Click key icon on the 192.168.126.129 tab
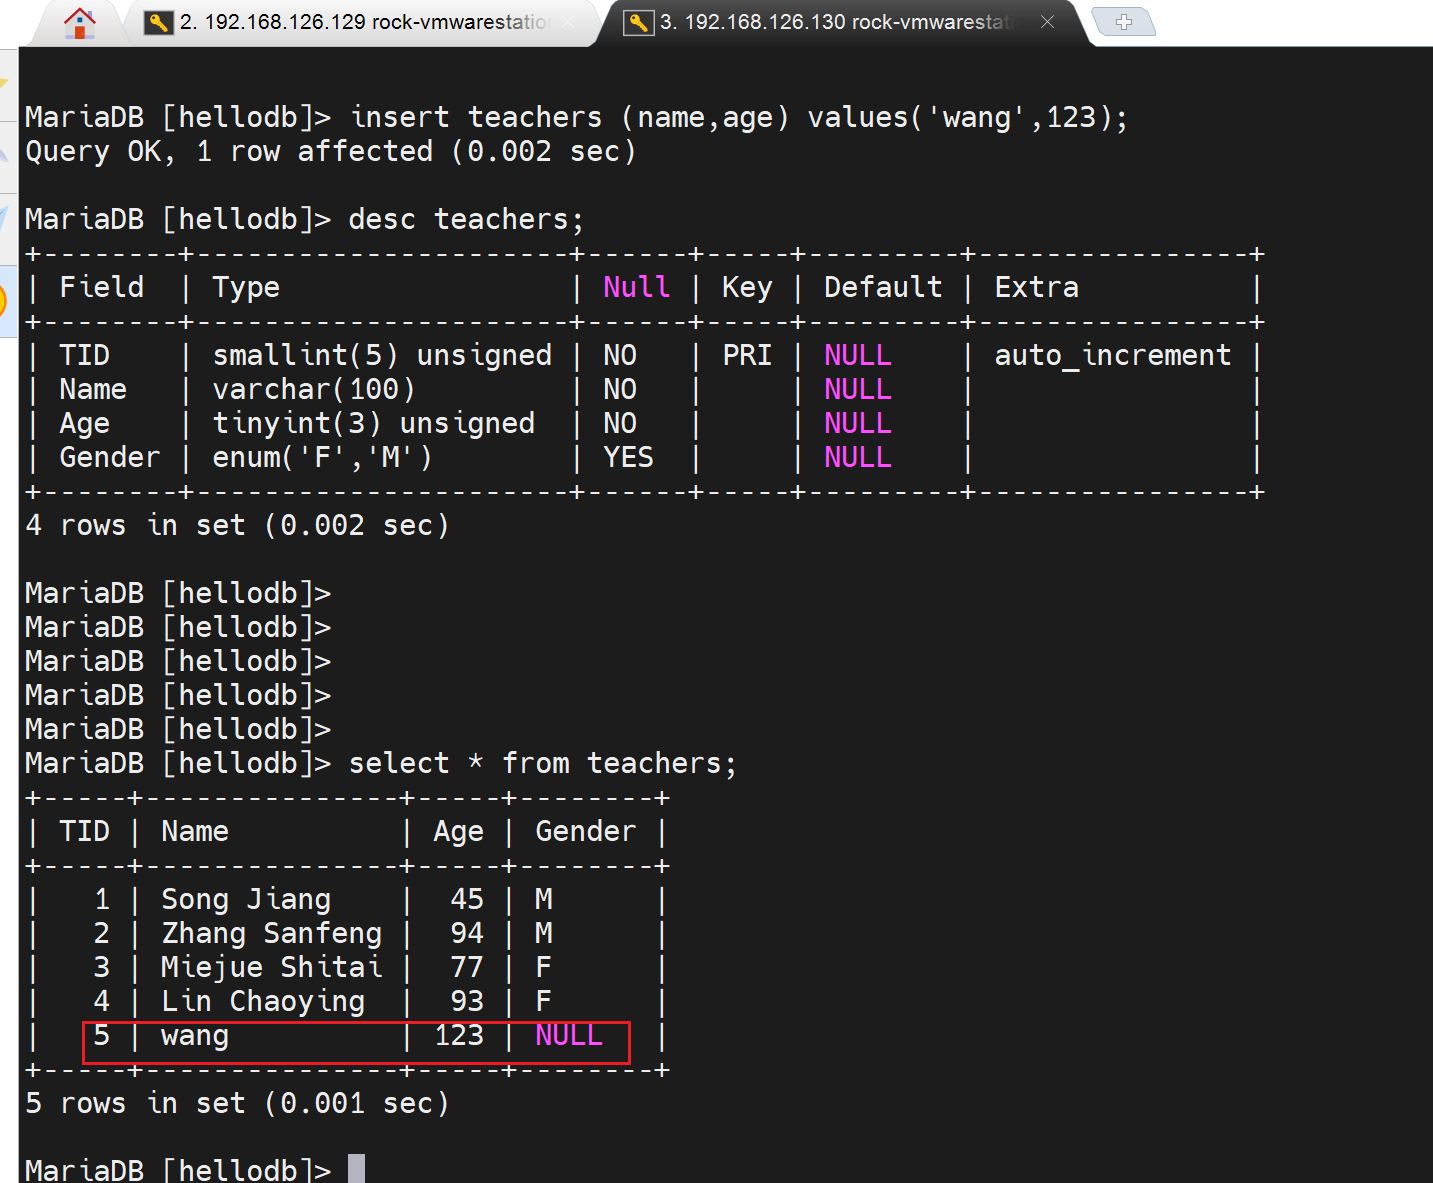Image resolution: width=1433 pixels, height=1183 pixels. 158,22
